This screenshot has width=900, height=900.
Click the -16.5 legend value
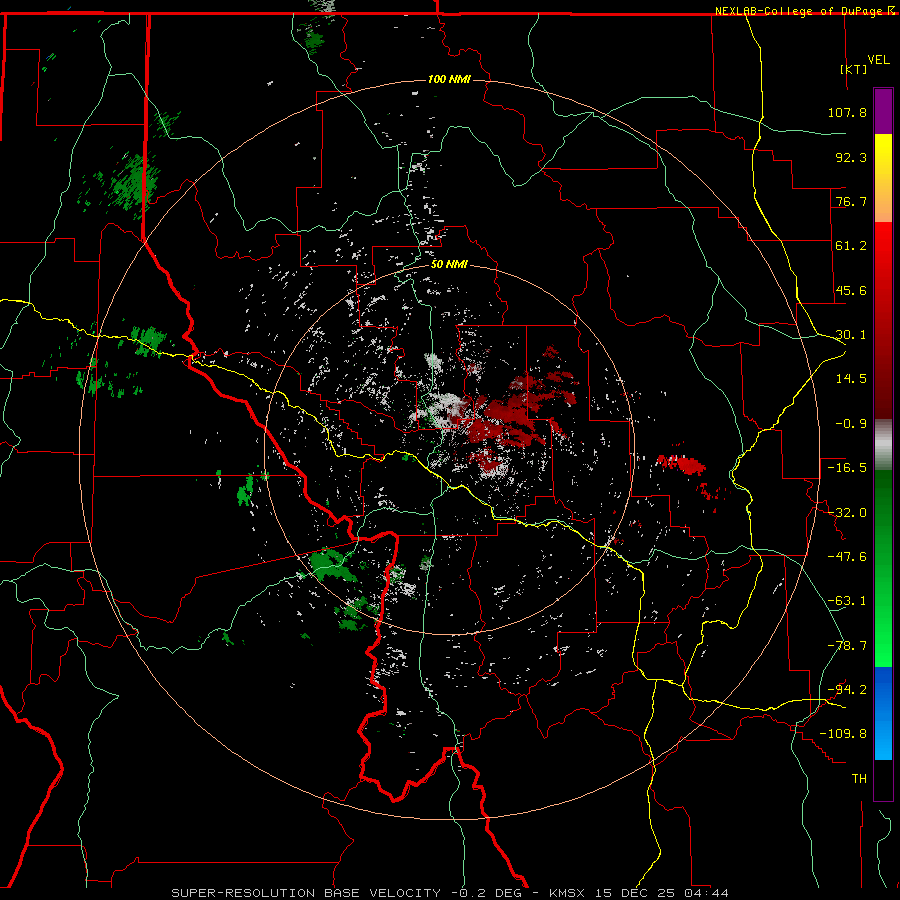pyautogui.click(x=847, y=468)
